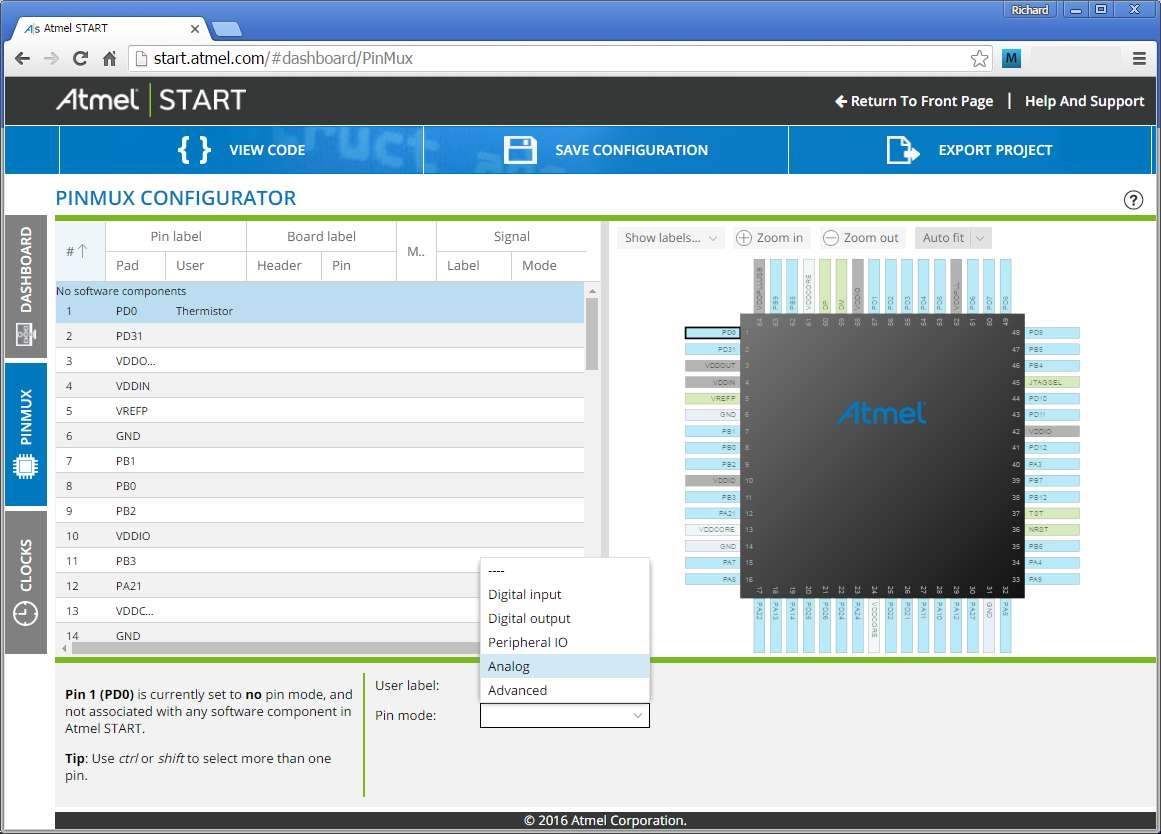1161x834 pixels.
Task: Choose Advanced pin mode
Action: (x=565, y=690)
